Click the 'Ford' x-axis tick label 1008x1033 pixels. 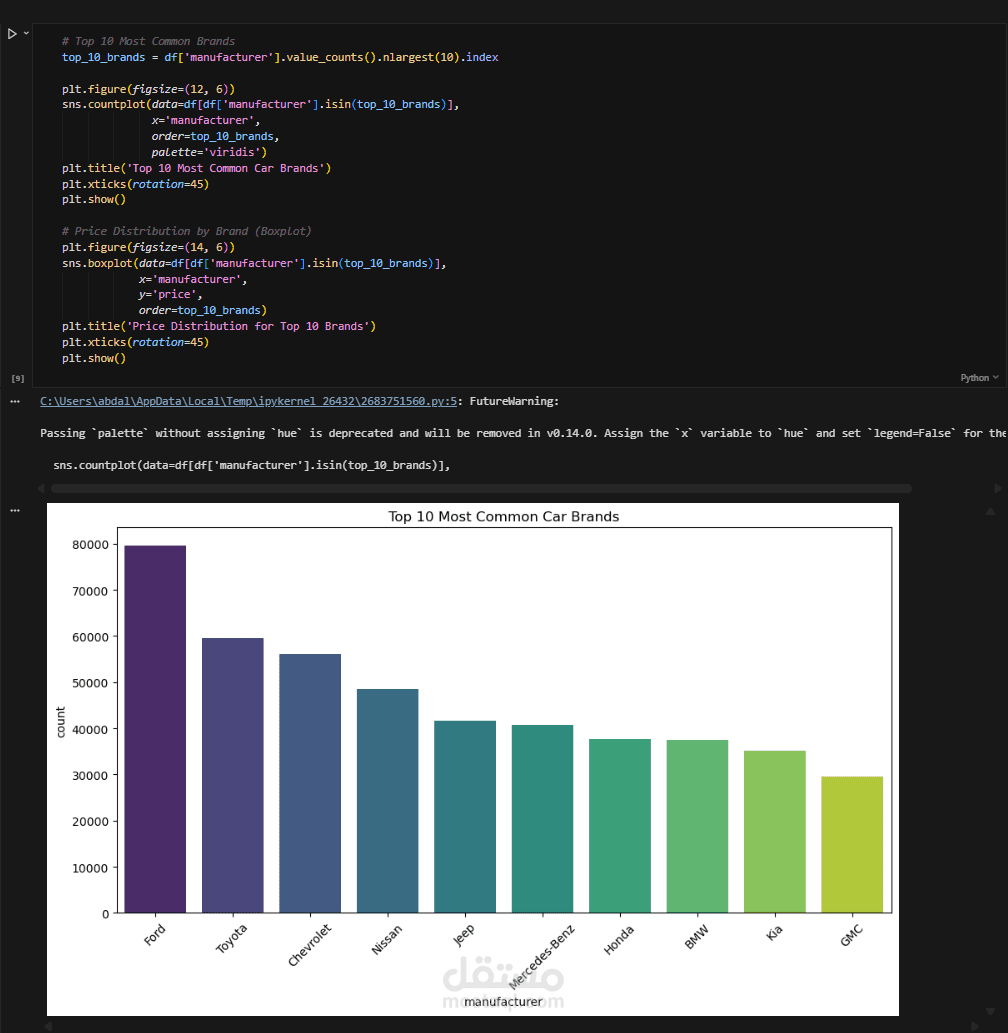[155, 935]
